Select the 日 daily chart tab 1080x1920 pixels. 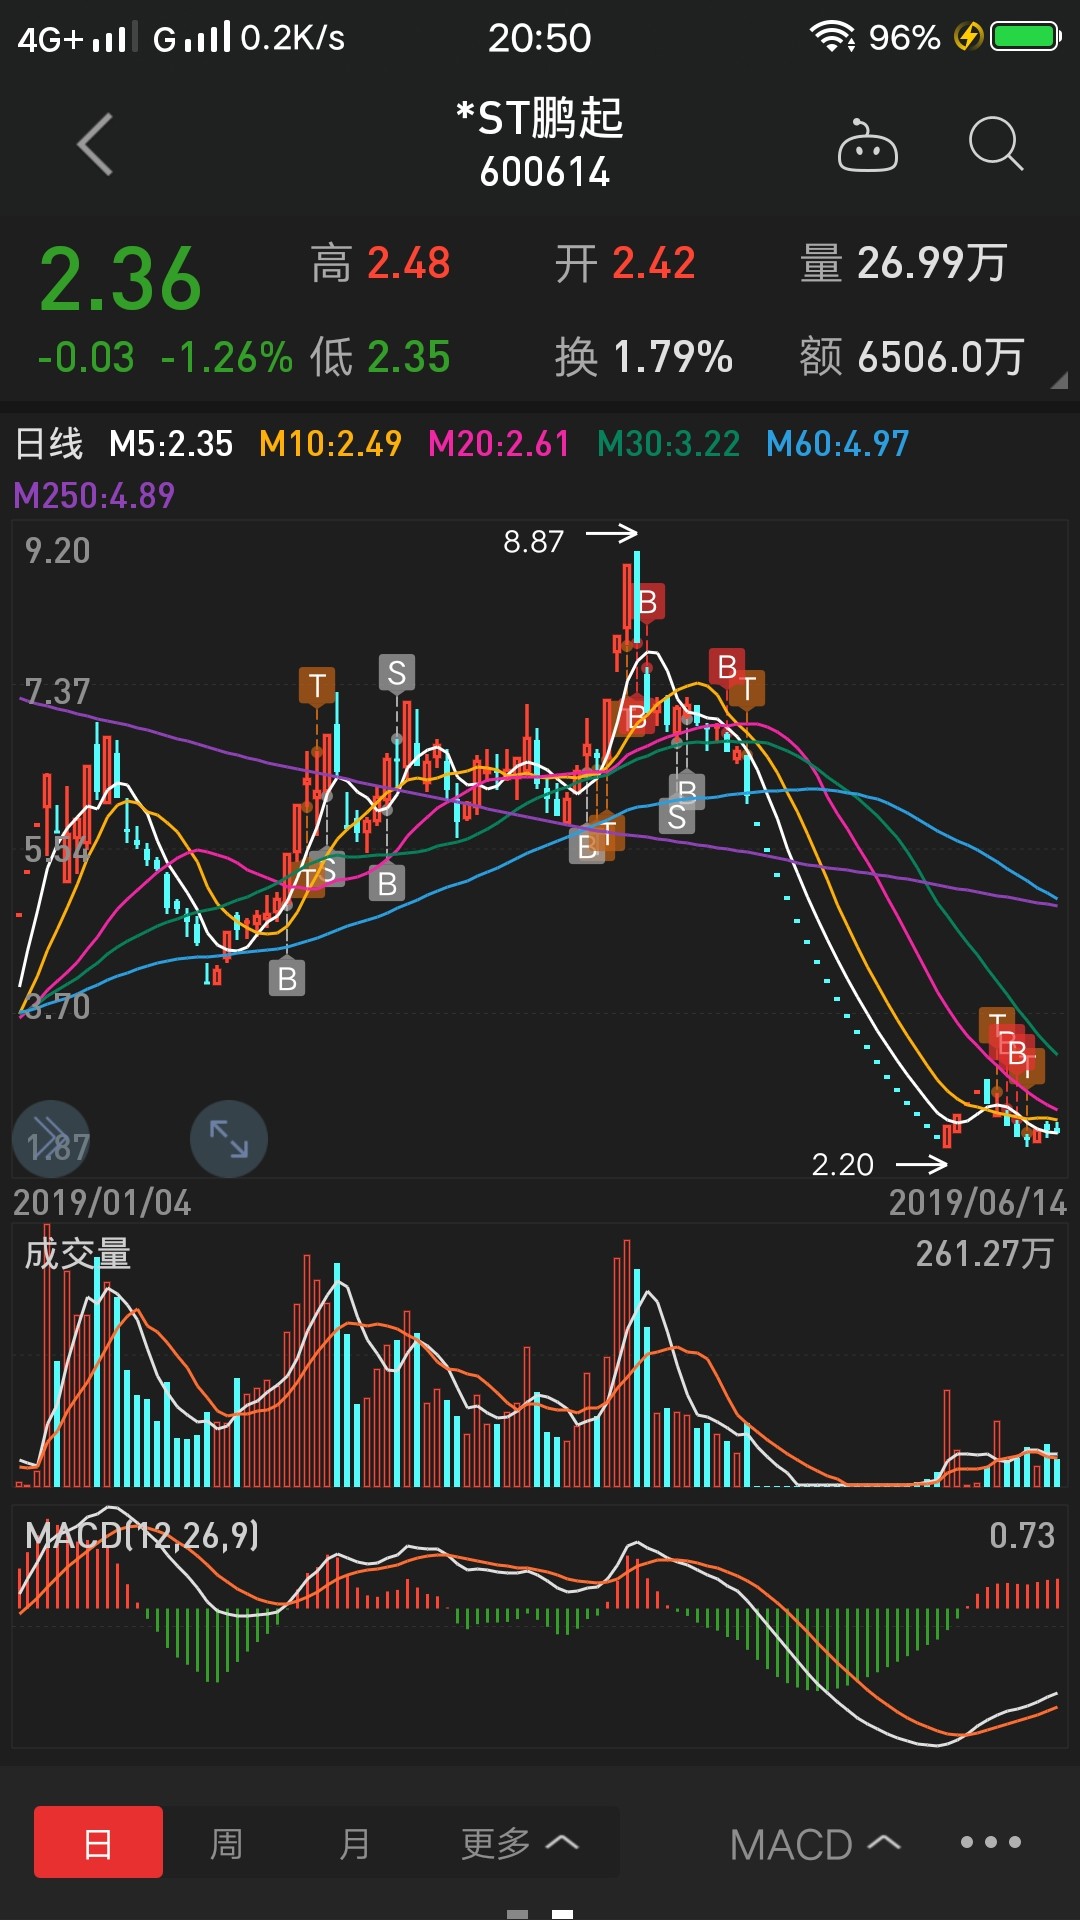(98, 1842)
